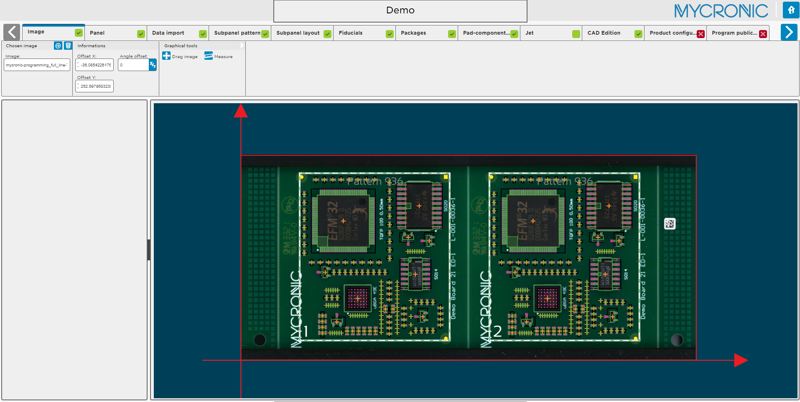Click the Demo title box
This screenshot has width=800, height=402.
click(400, 11)
